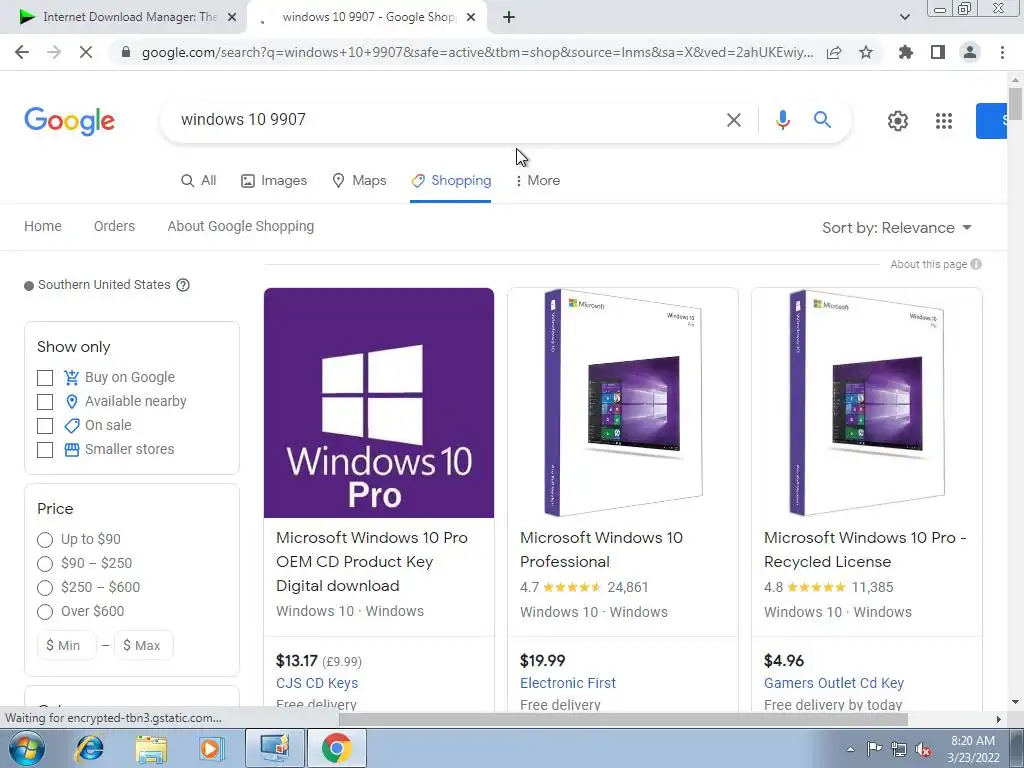Switch to the Maps tab

[x=359, y=180]
